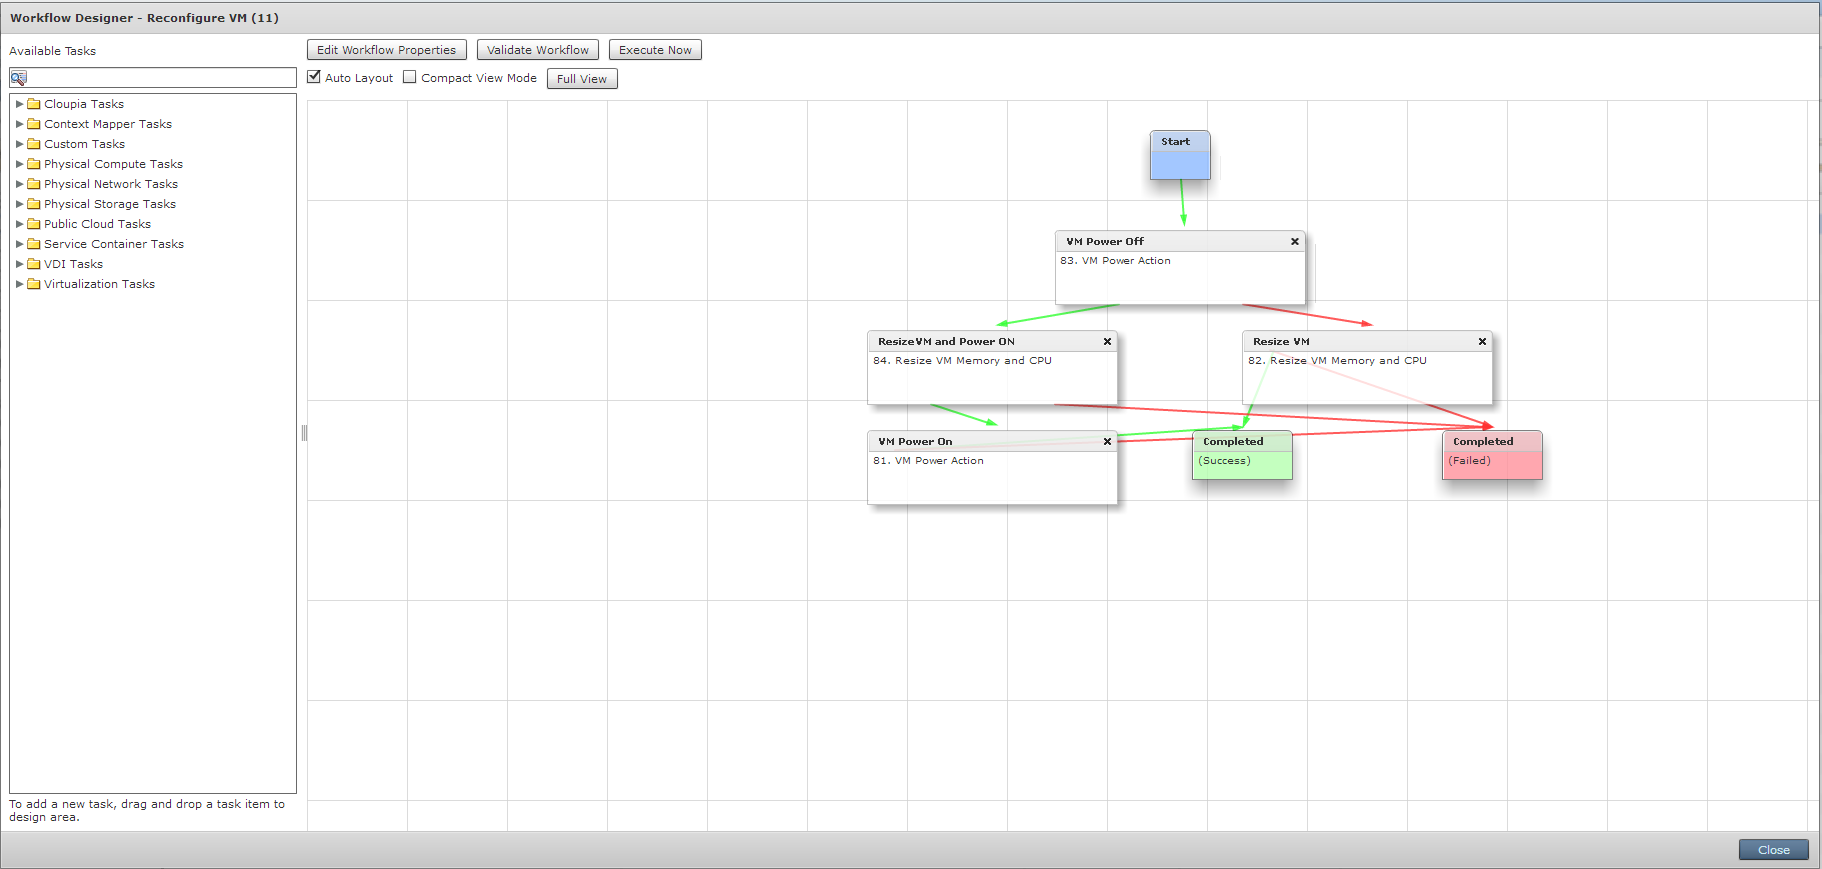Expand the VDI Tasks tree node
This screenshot has height=869, width=1822.
click(19, 264)
